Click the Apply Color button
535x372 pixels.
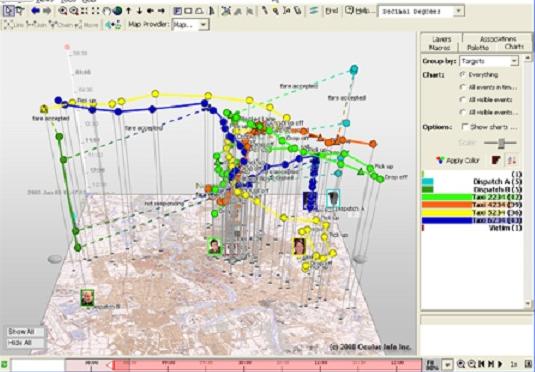point(457,160)
